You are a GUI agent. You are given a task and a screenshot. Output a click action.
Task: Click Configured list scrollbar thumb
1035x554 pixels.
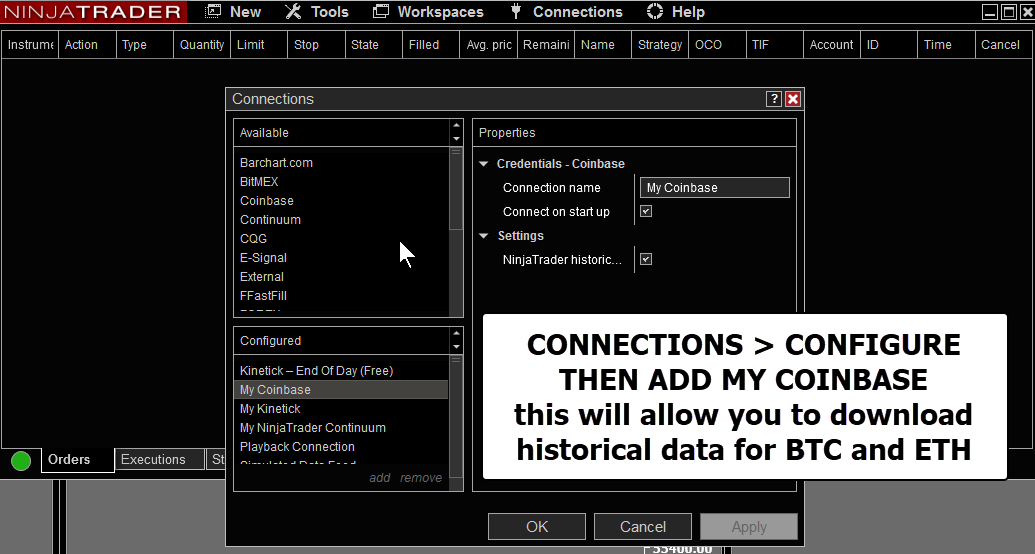455,416
